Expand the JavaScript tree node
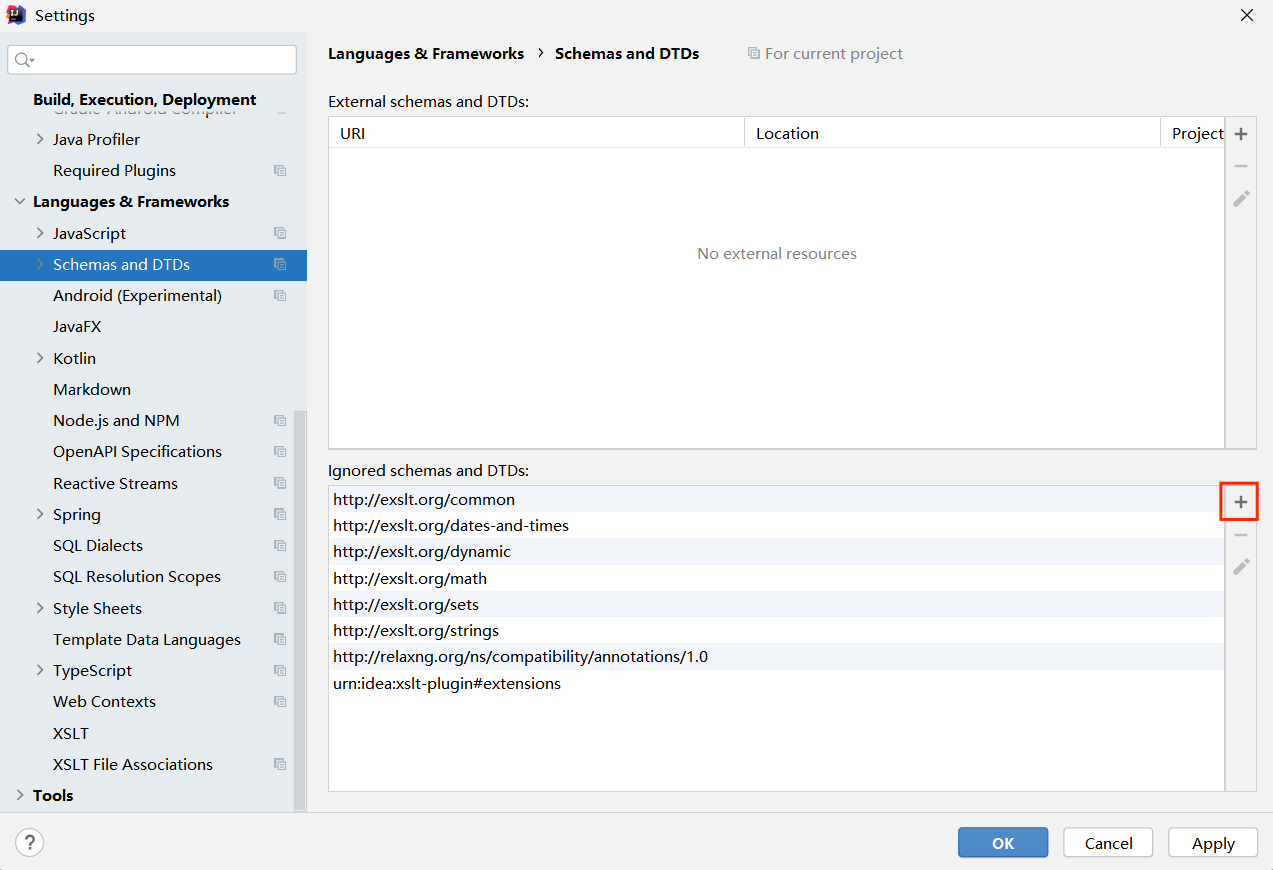Image resolution: width=1273 pixels, height=870 pixels. point(40,233)
